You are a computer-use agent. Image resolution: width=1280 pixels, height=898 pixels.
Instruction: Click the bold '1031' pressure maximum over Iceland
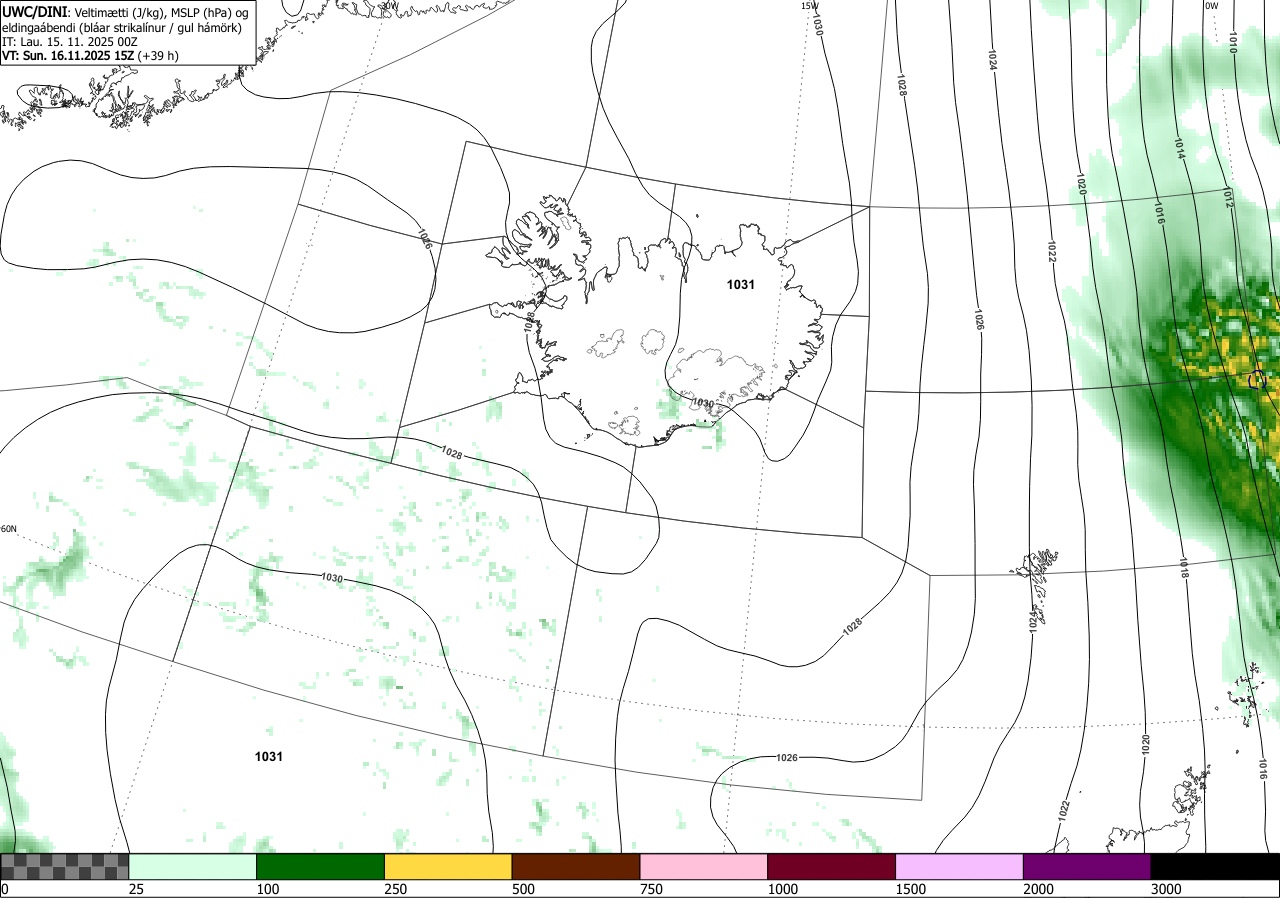(740, 285)
